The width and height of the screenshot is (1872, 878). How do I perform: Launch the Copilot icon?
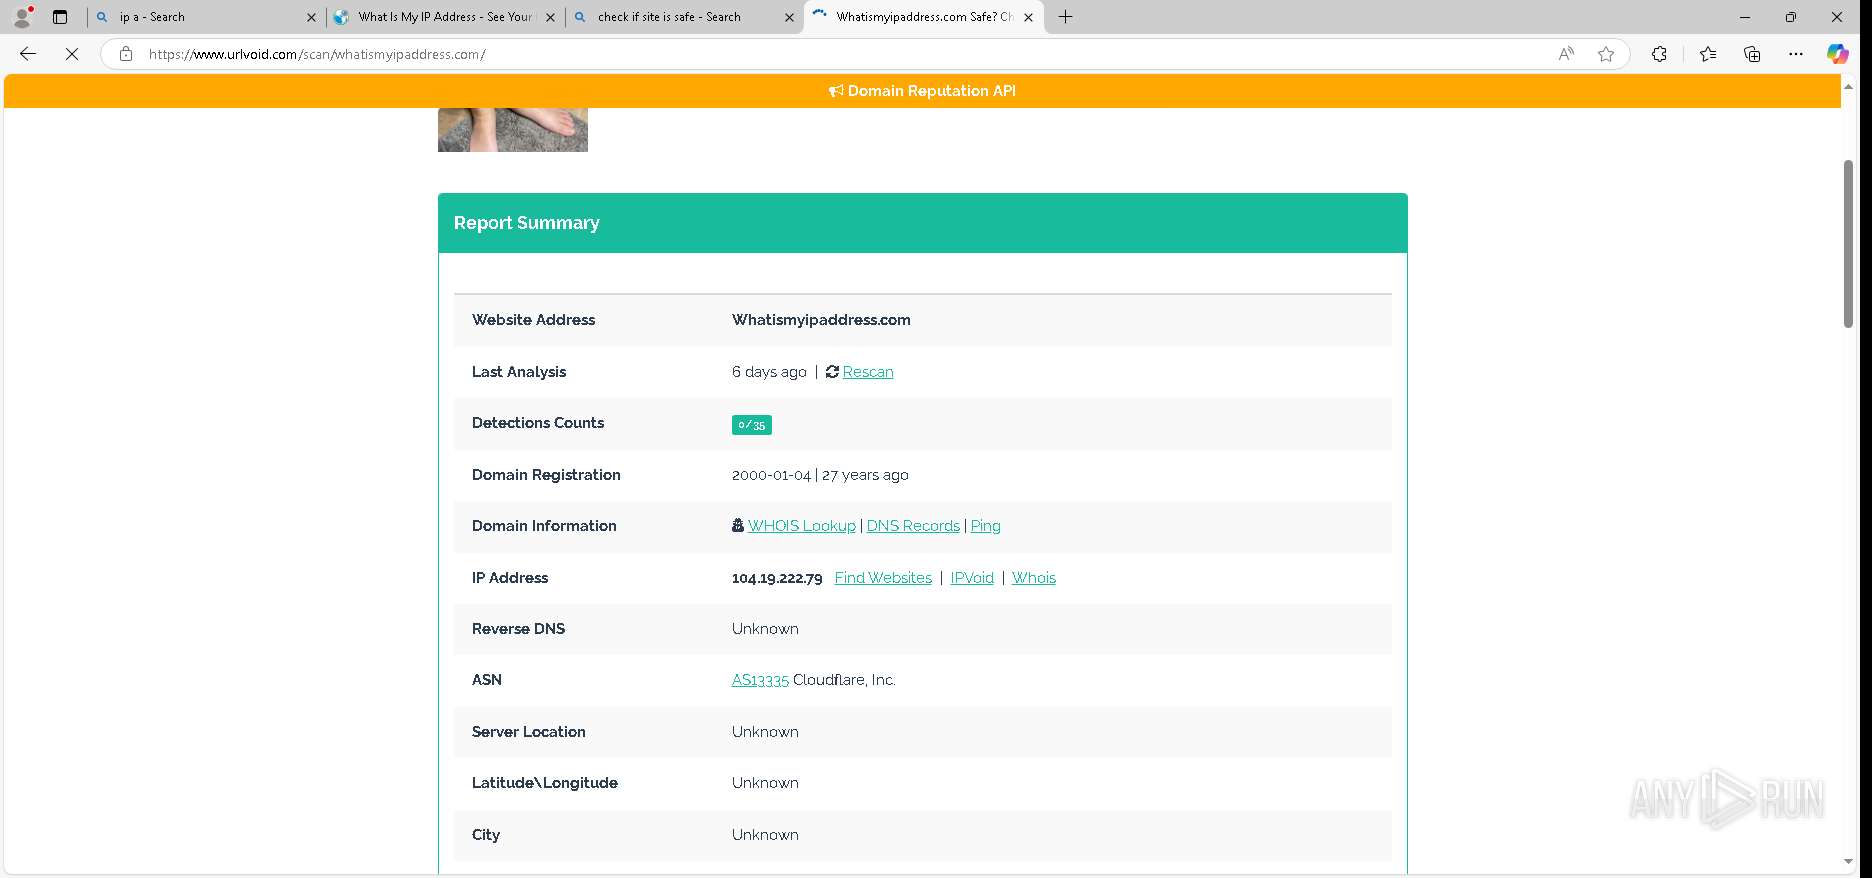click(x=1838, y=54)
